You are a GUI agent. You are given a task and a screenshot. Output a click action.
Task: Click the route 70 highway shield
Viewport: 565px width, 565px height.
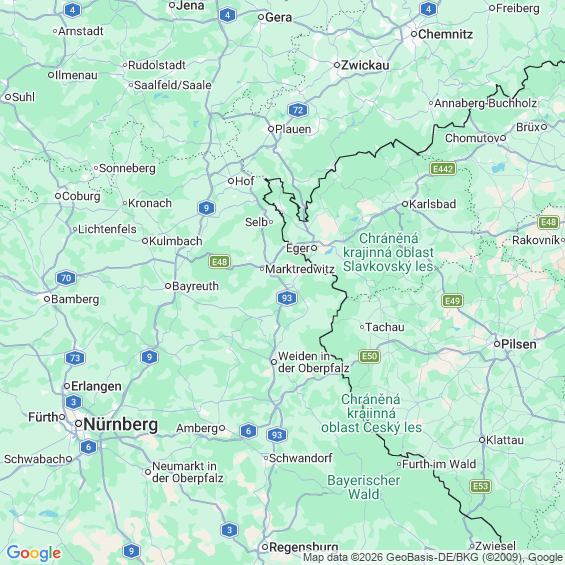(x=66, y=278)
